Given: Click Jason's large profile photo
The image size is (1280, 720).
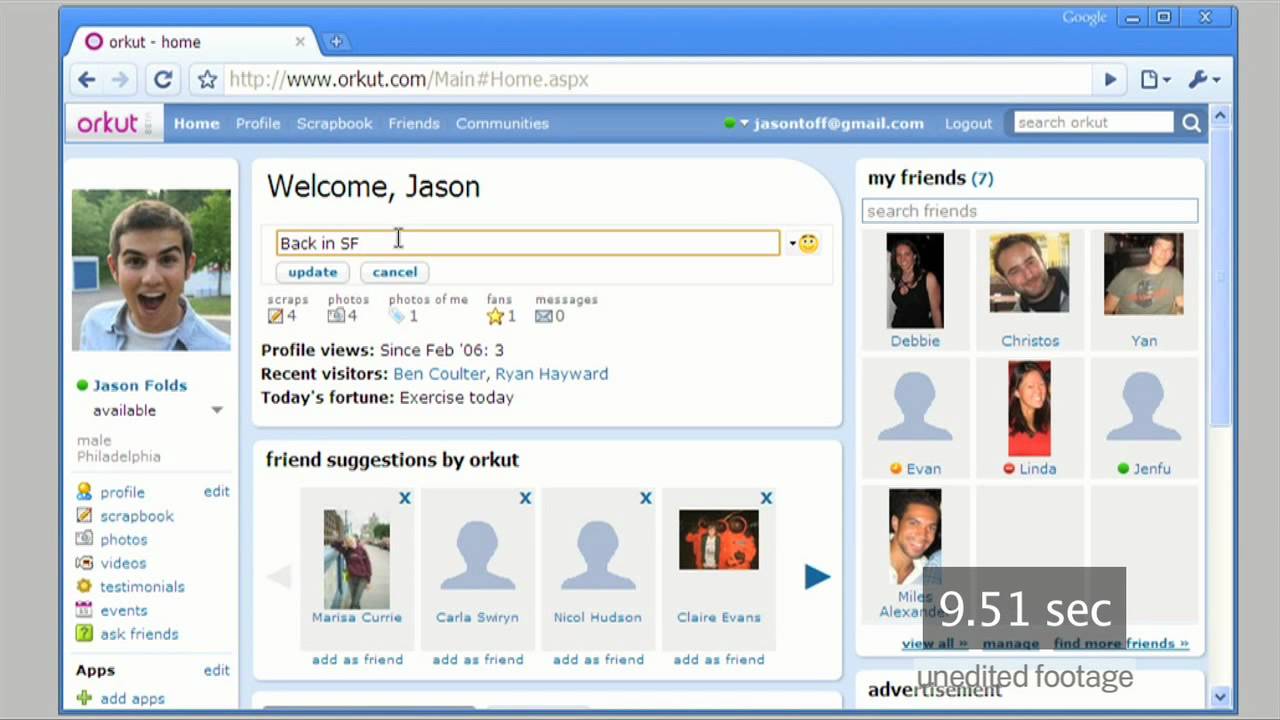Looking at the screenshot, I should tap(151, 270).
